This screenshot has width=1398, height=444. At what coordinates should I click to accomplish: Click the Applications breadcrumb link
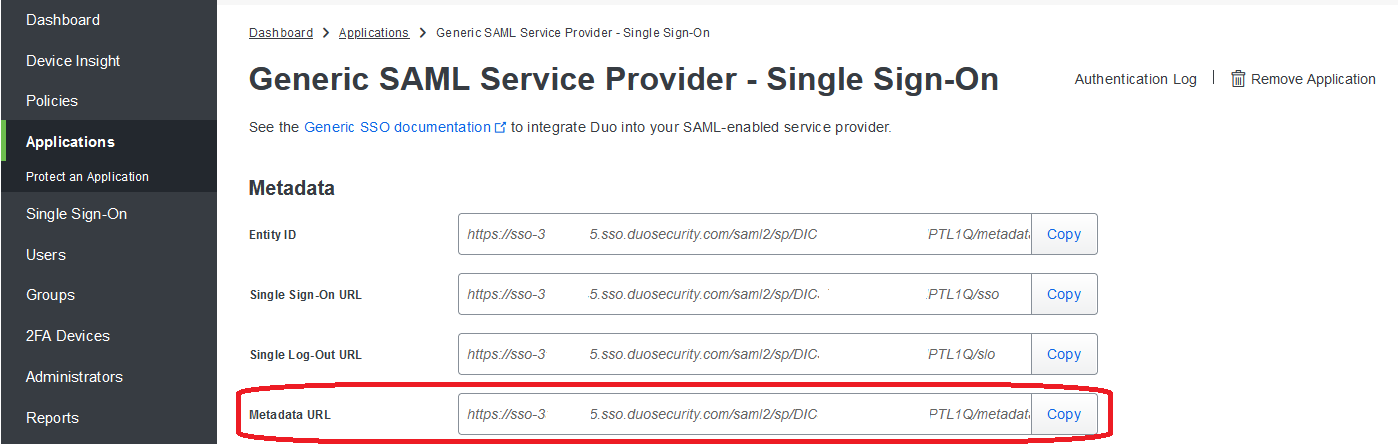(374, 33)
